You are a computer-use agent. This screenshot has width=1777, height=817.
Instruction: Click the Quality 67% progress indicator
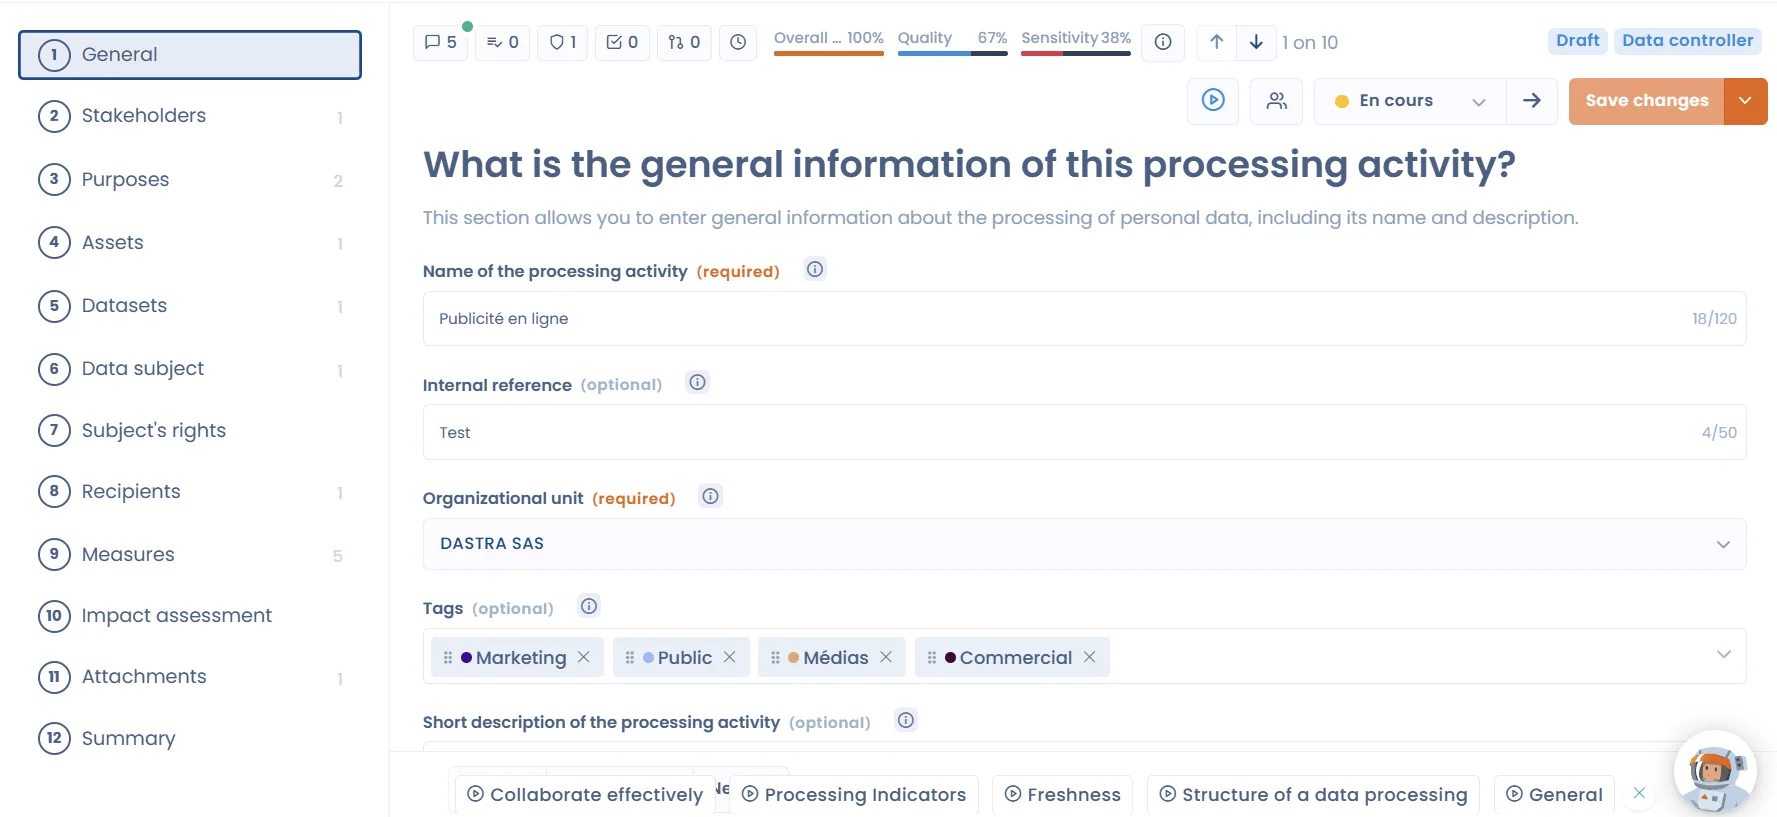point(952,42)
